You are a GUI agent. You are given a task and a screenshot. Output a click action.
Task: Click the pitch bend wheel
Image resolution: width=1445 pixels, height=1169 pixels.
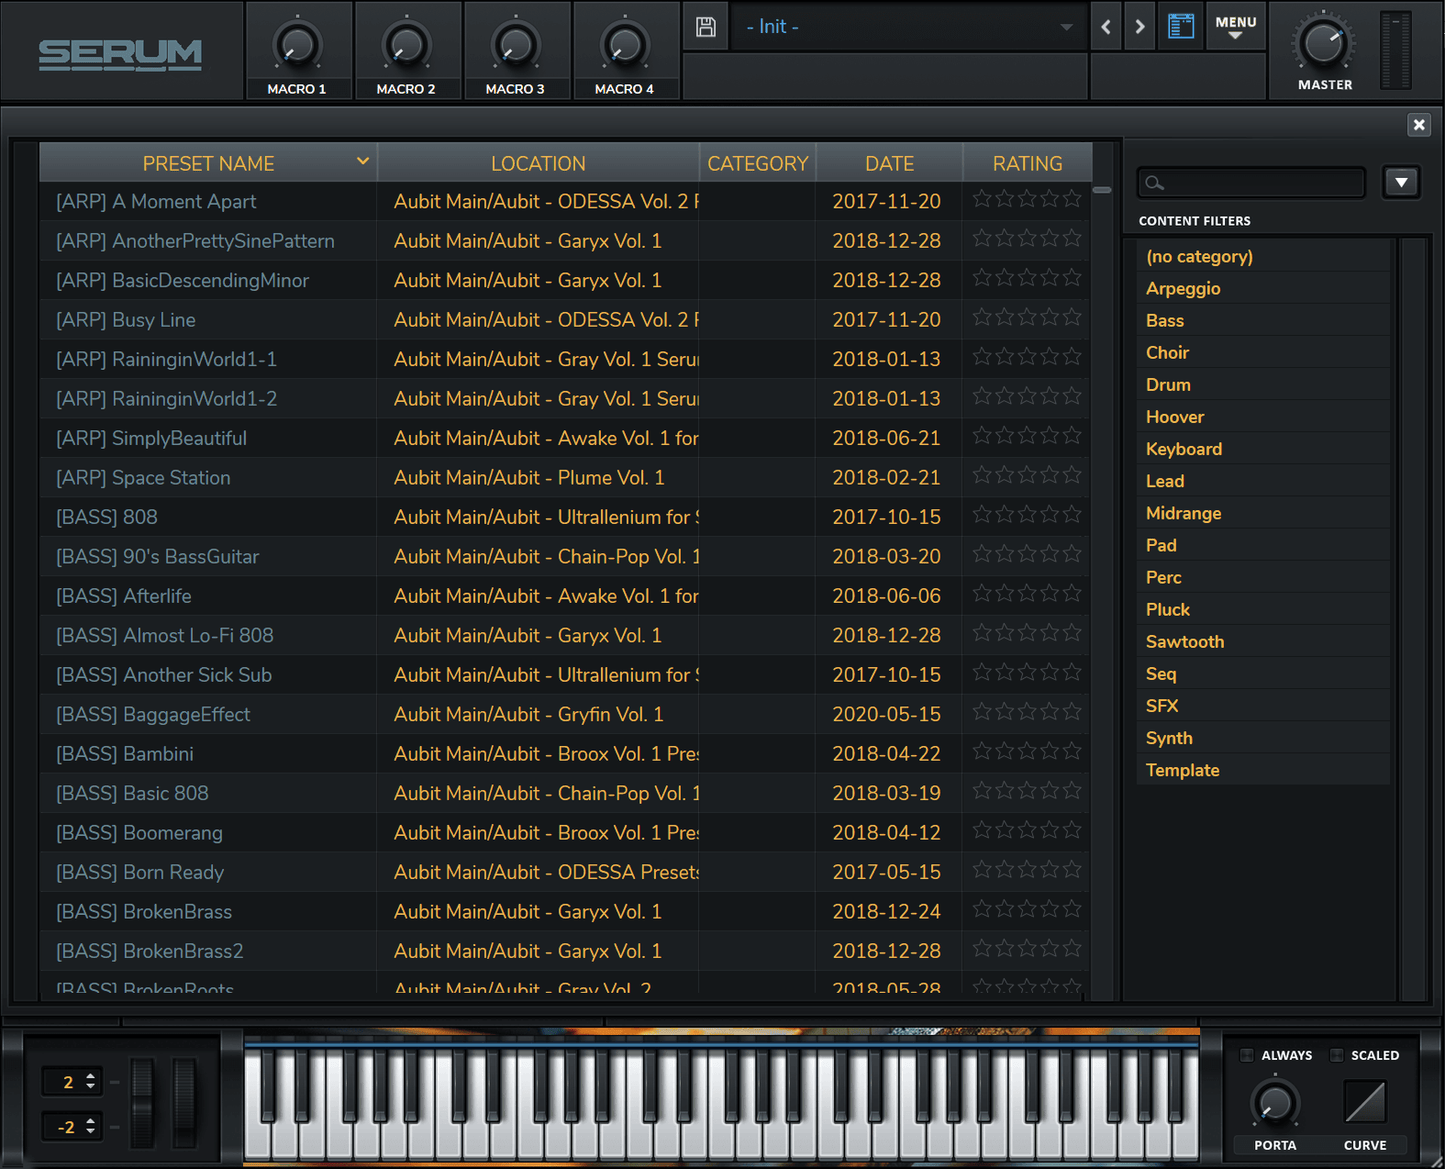tap(142, 1102)
